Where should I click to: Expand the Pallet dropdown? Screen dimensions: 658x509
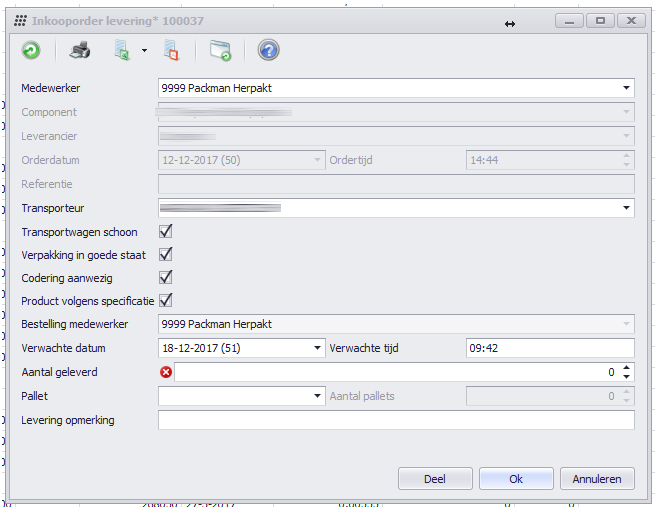(x=317, y=396)
